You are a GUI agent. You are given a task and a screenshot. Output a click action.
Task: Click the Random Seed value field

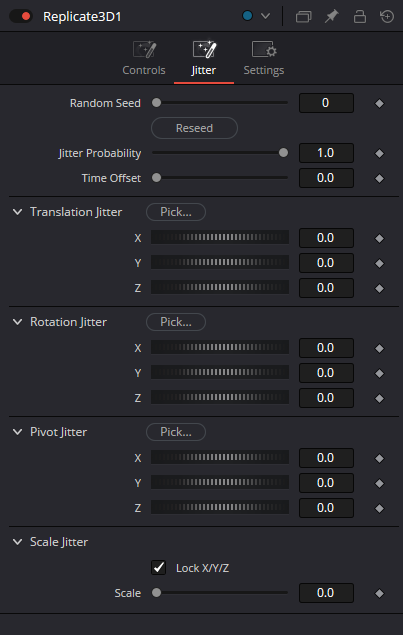(326, 103)
